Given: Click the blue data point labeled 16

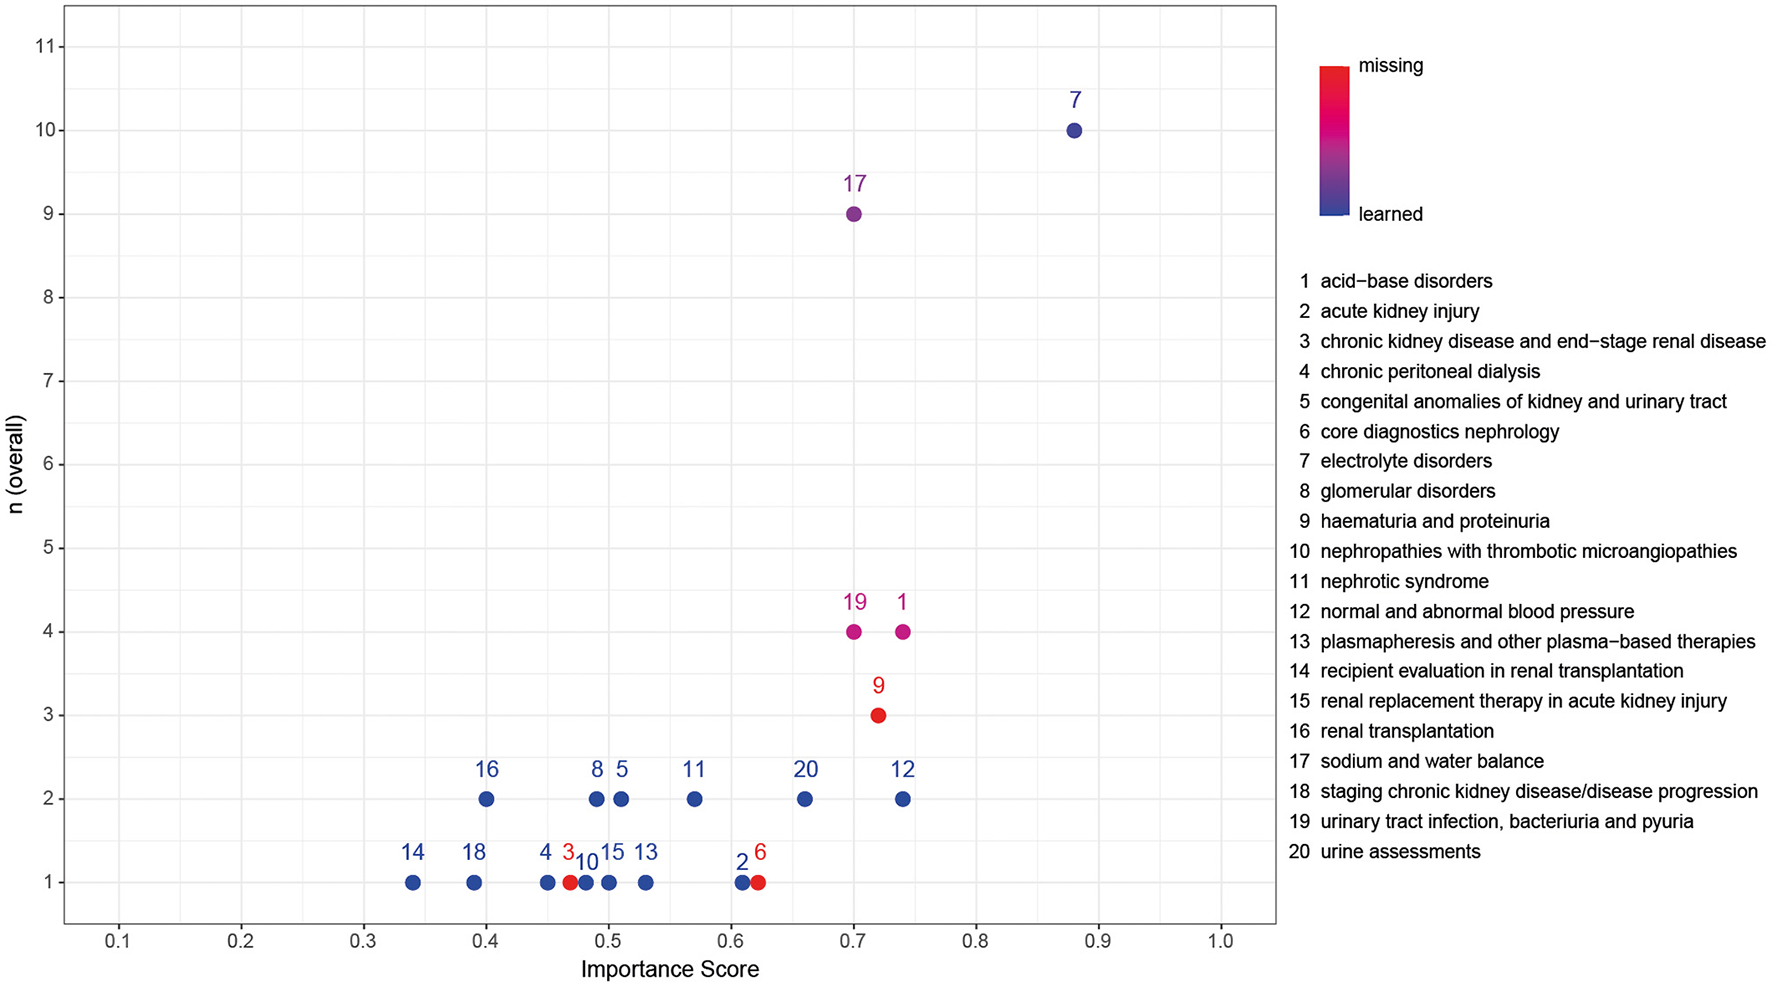Looking at the screenshot, I should [x=486, y=799].
